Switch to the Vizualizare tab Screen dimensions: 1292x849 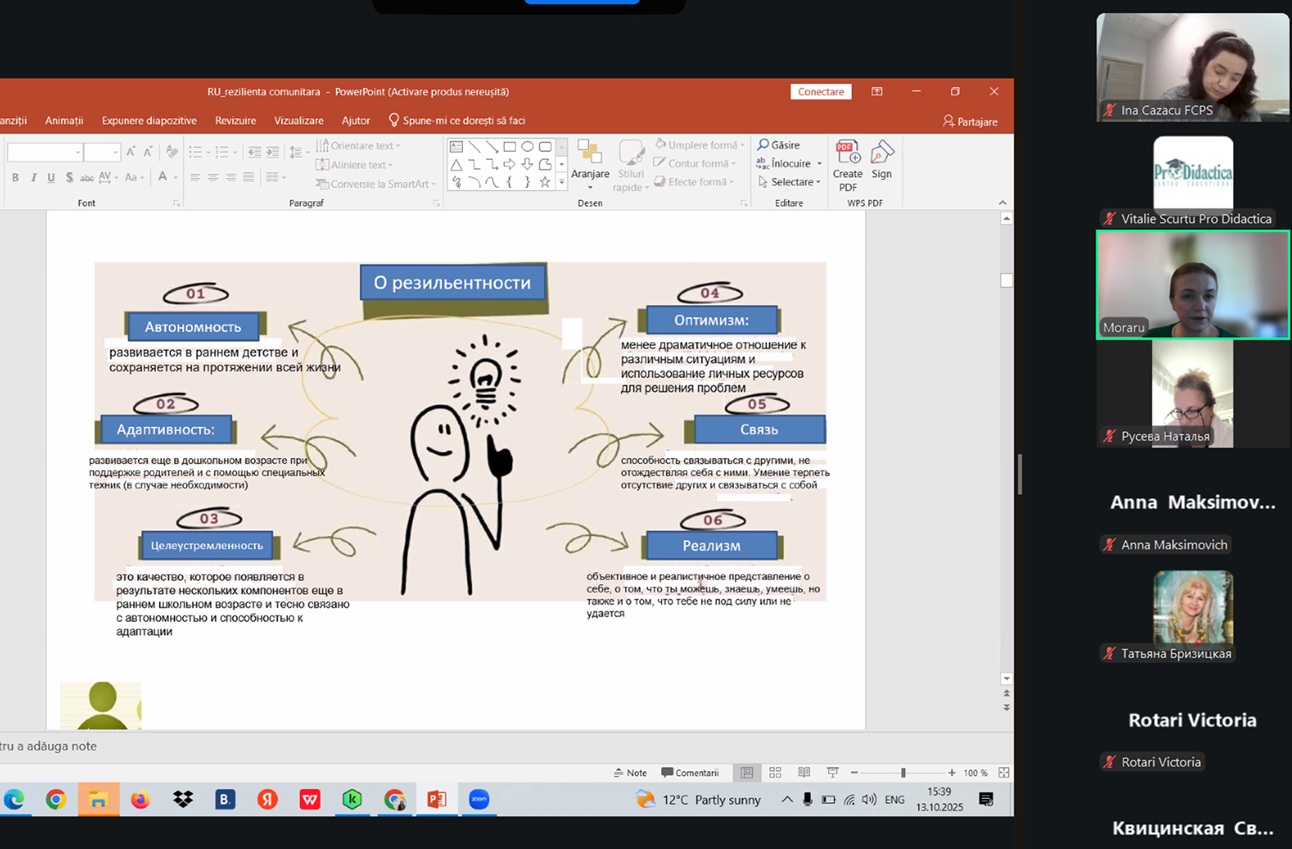click(298, 121)
